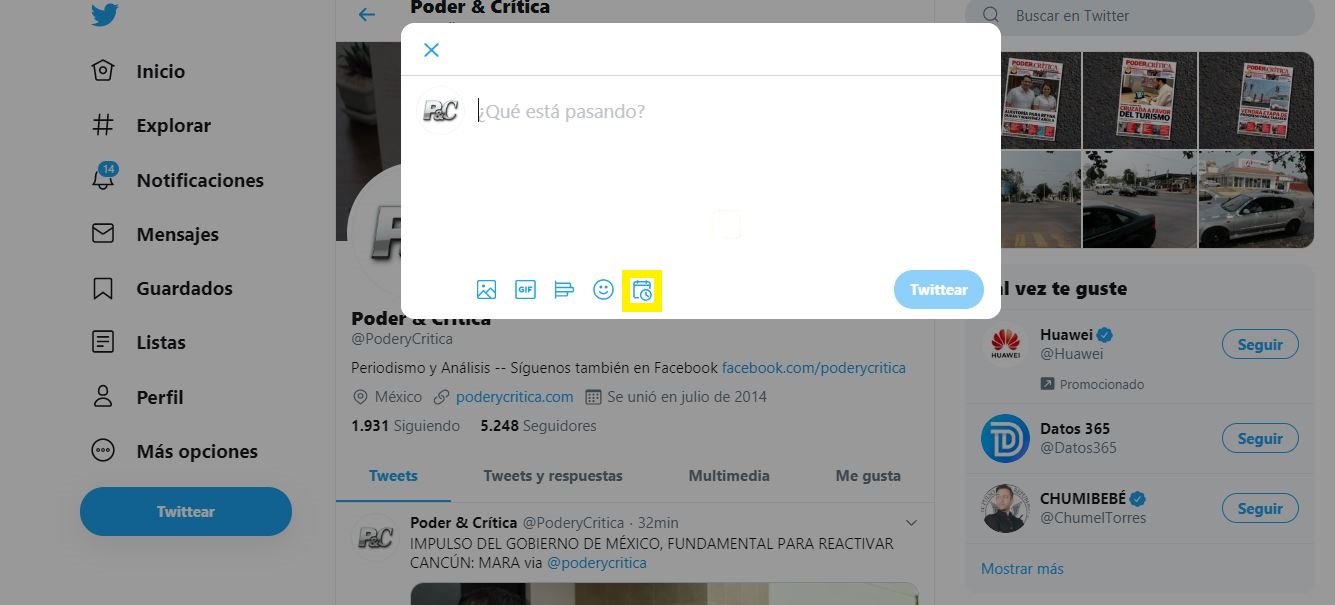Click the Twitter bird logo
Viewport: 1335px width, 605px height.
click(105, 15)
